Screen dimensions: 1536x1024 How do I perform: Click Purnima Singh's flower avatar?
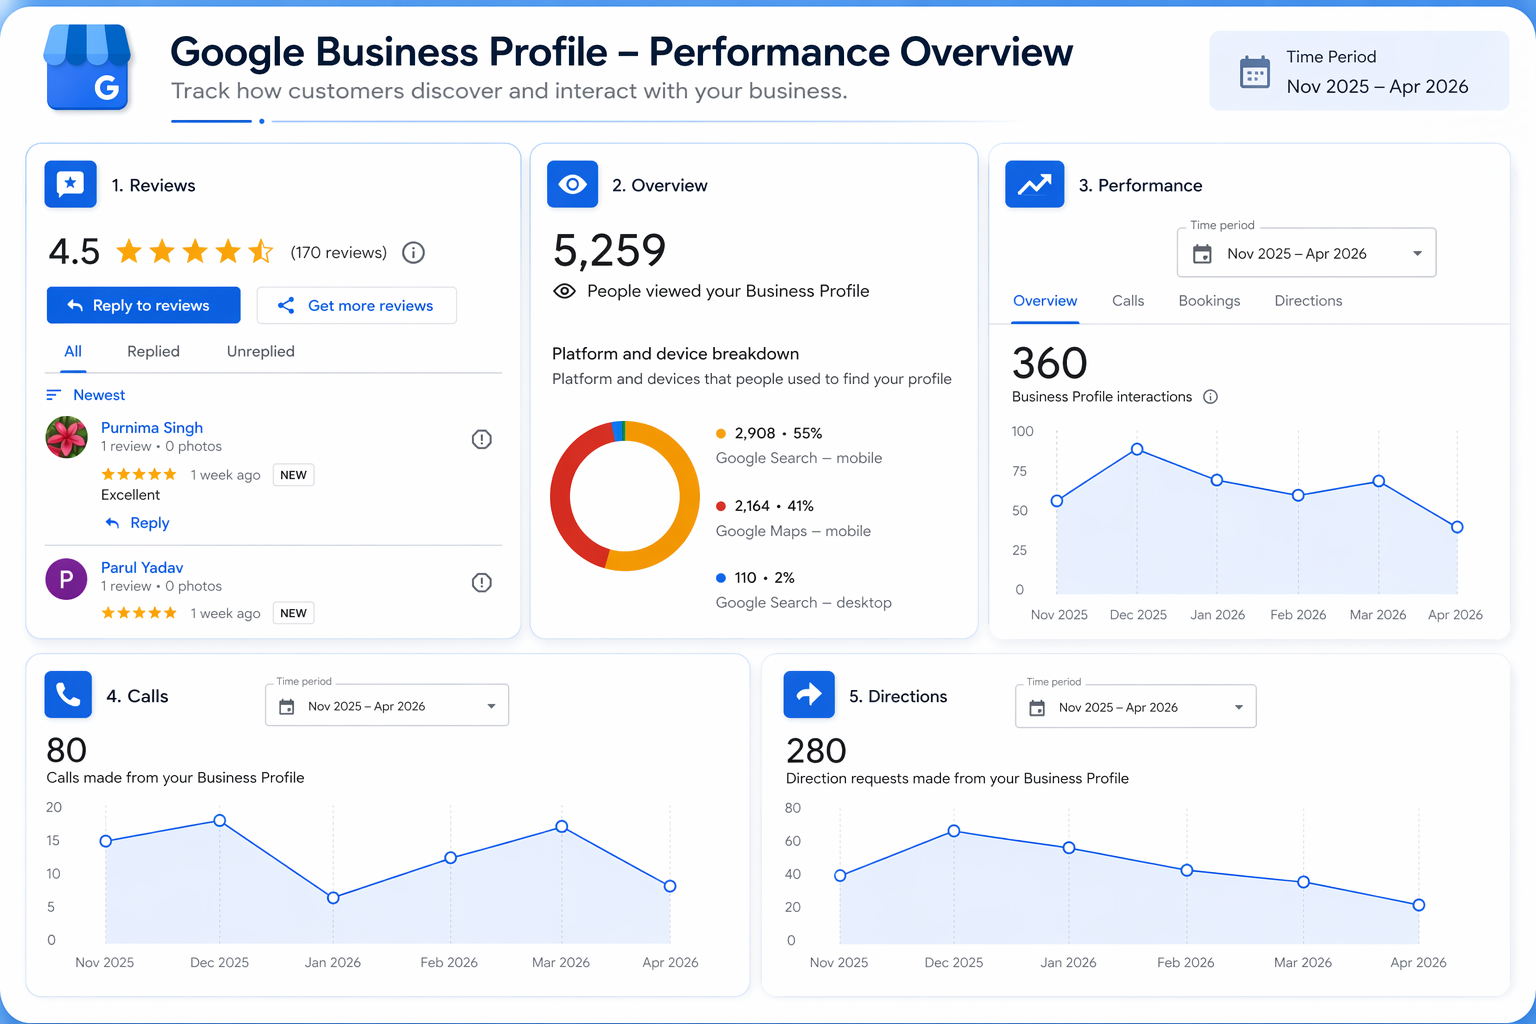[x=66, y=437]
